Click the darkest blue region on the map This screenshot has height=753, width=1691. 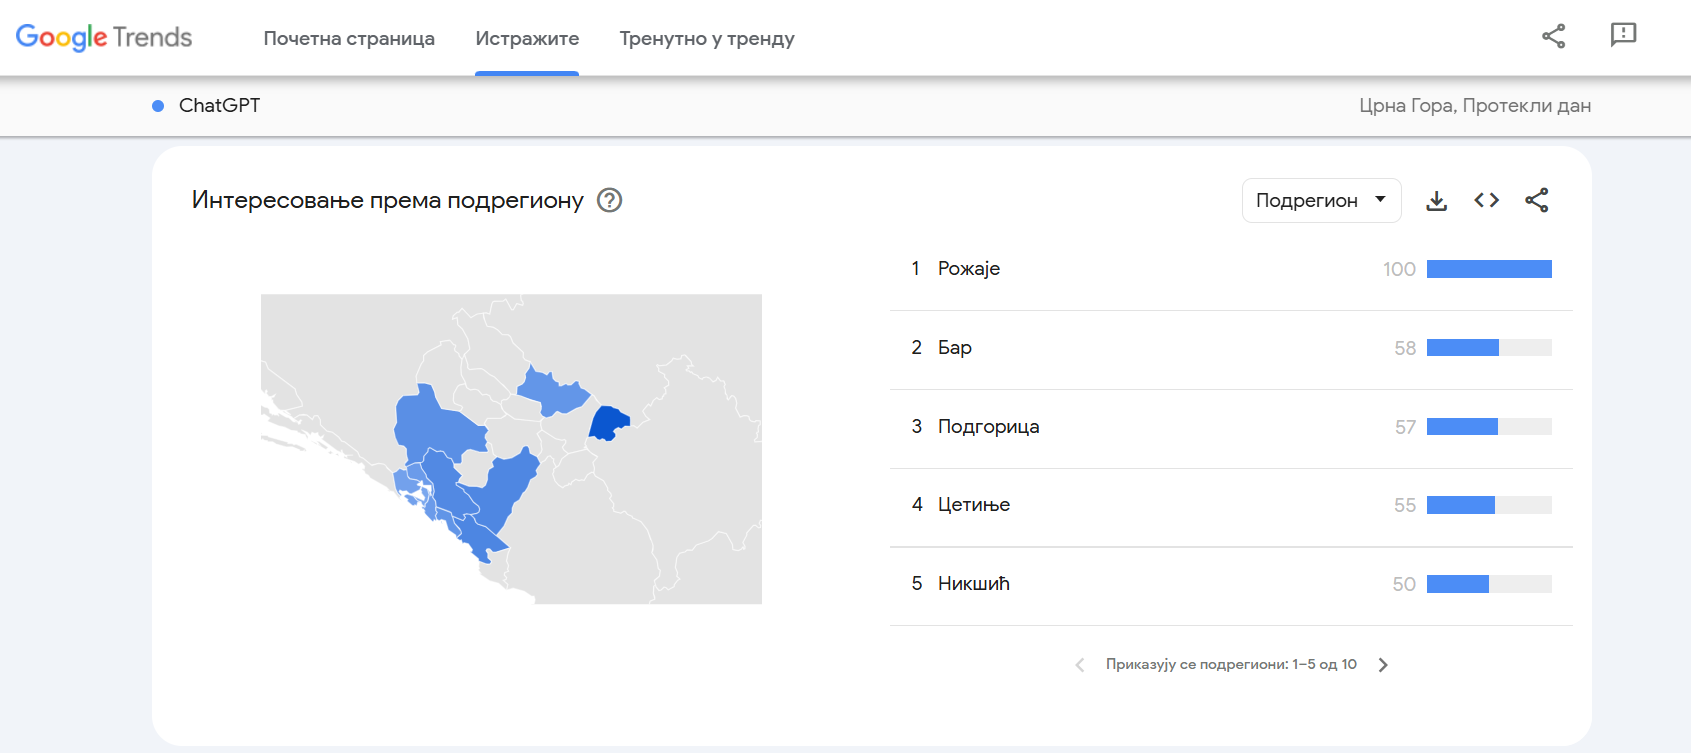pyautogui.click(x=607, y=424)
